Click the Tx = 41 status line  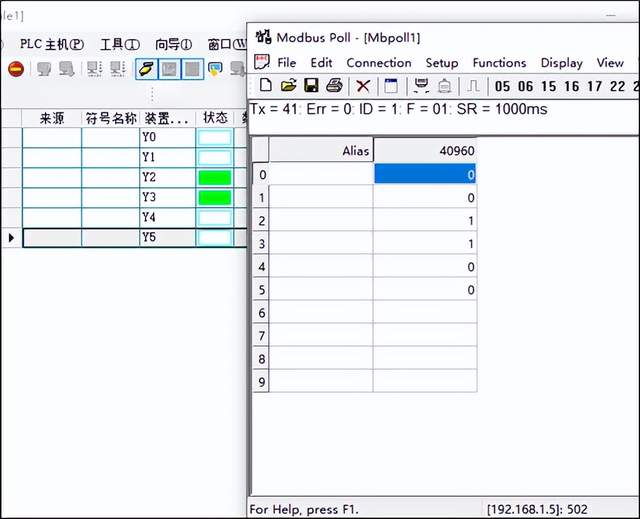click(398, 109)
